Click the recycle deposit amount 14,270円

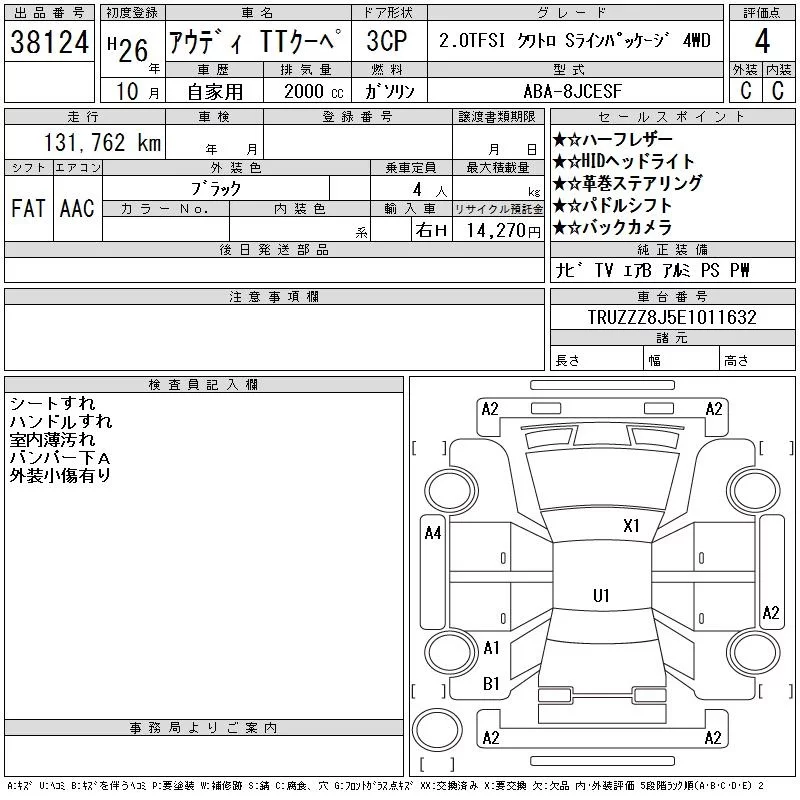click(x=498, y=230)
